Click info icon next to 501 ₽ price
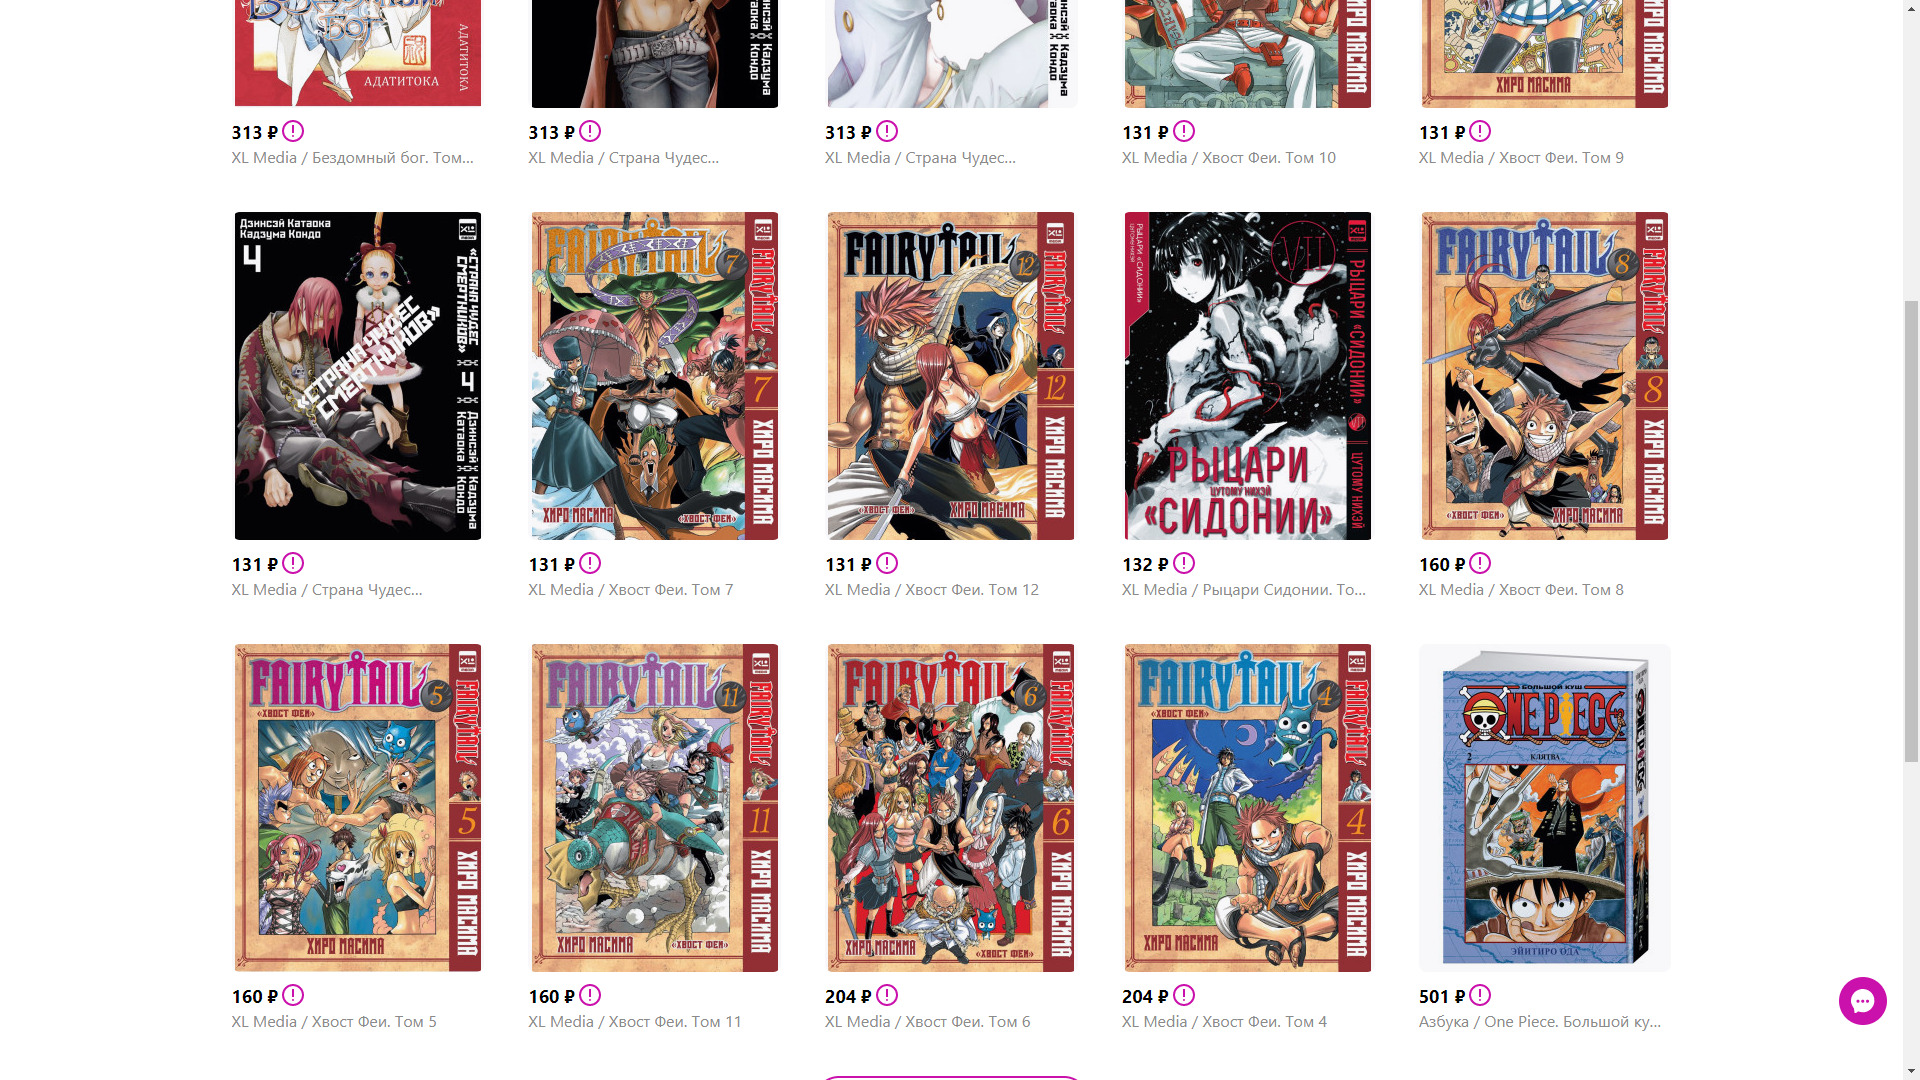The width and height of the screenshot is (1920, 1080). pos(1480,995)
